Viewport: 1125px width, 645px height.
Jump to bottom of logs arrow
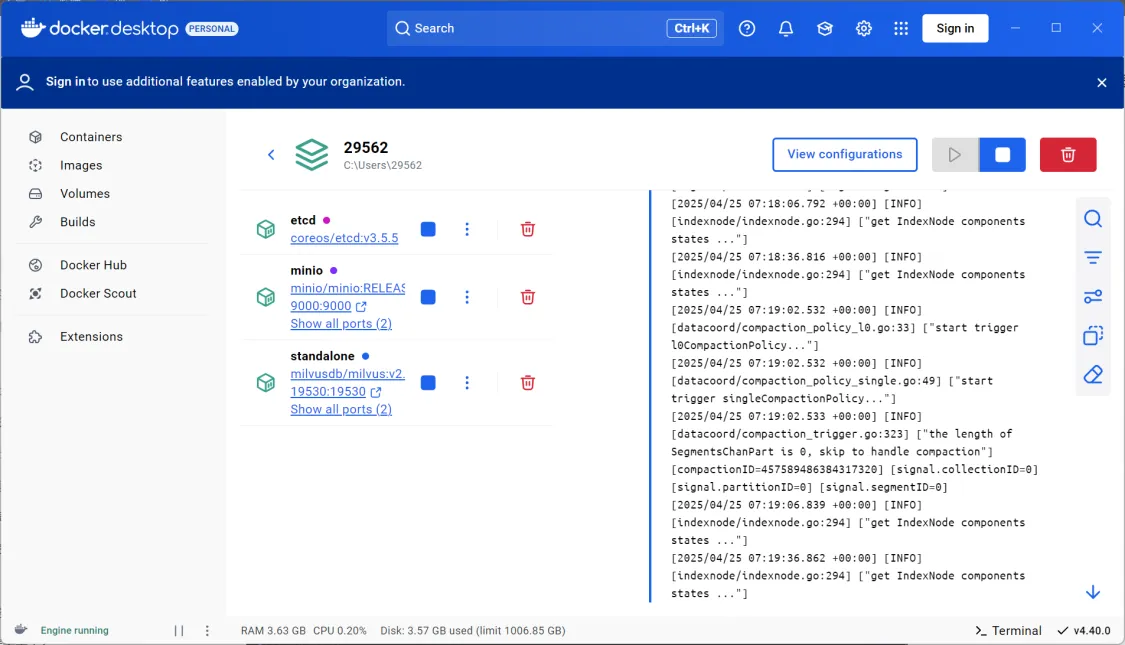pyautogui.click(x=1092, y=592)
